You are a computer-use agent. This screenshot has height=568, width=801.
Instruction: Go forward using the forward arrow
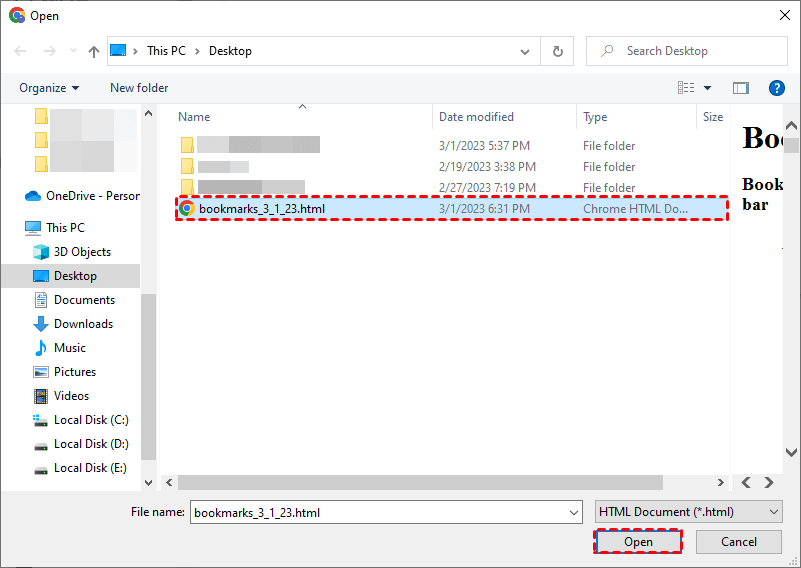(x=50, y=51)
